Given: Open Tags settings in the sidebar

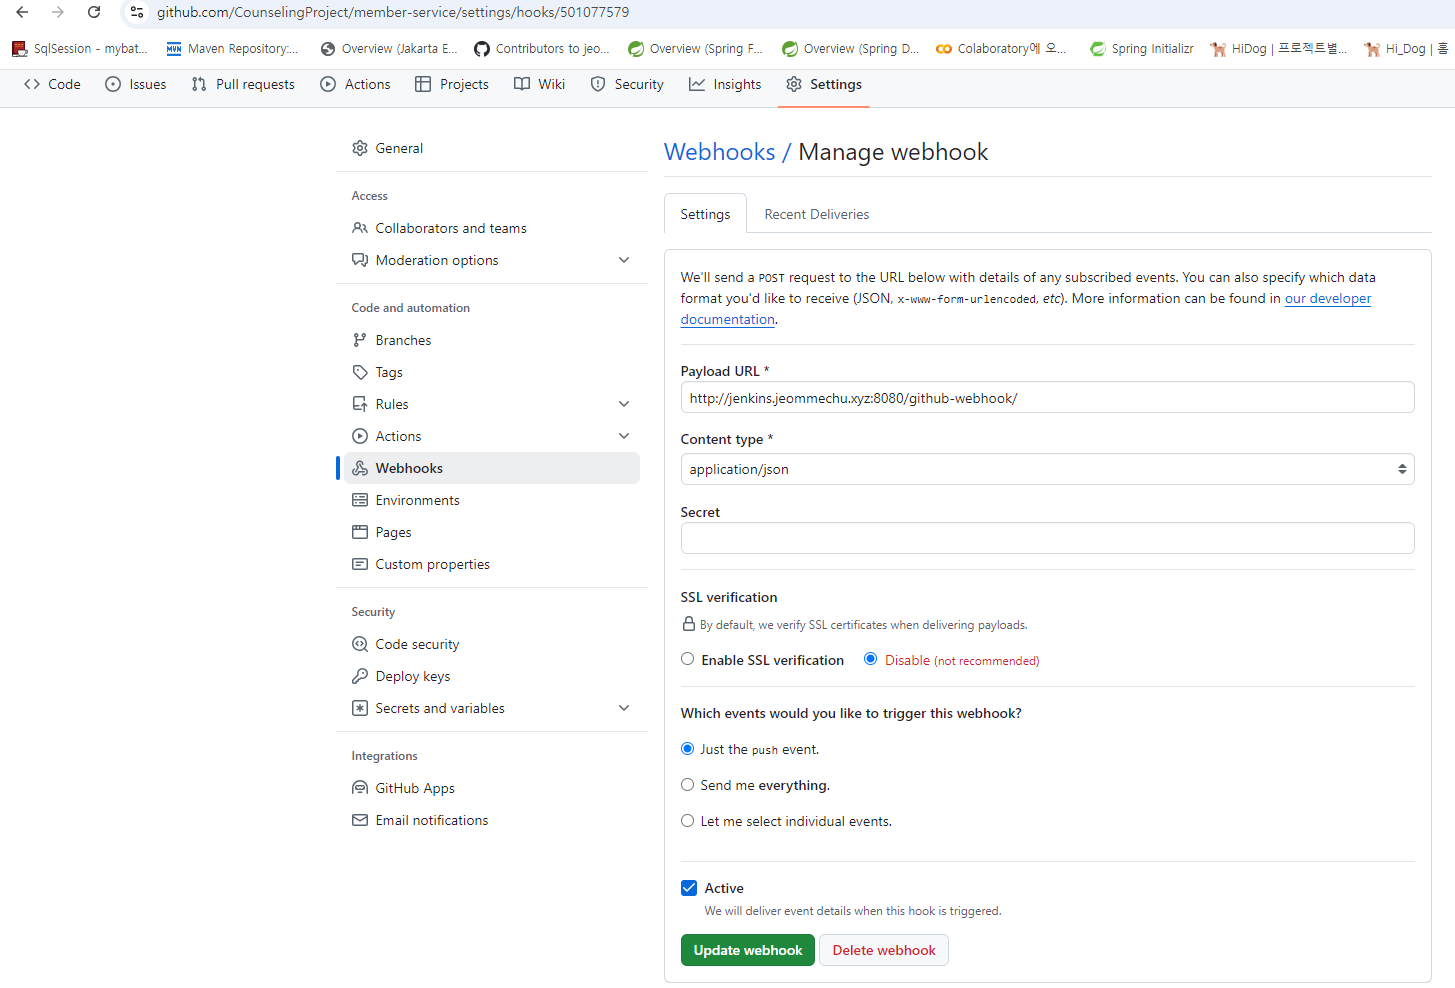Looking at the screenshot, I should [x=492, y=372].
